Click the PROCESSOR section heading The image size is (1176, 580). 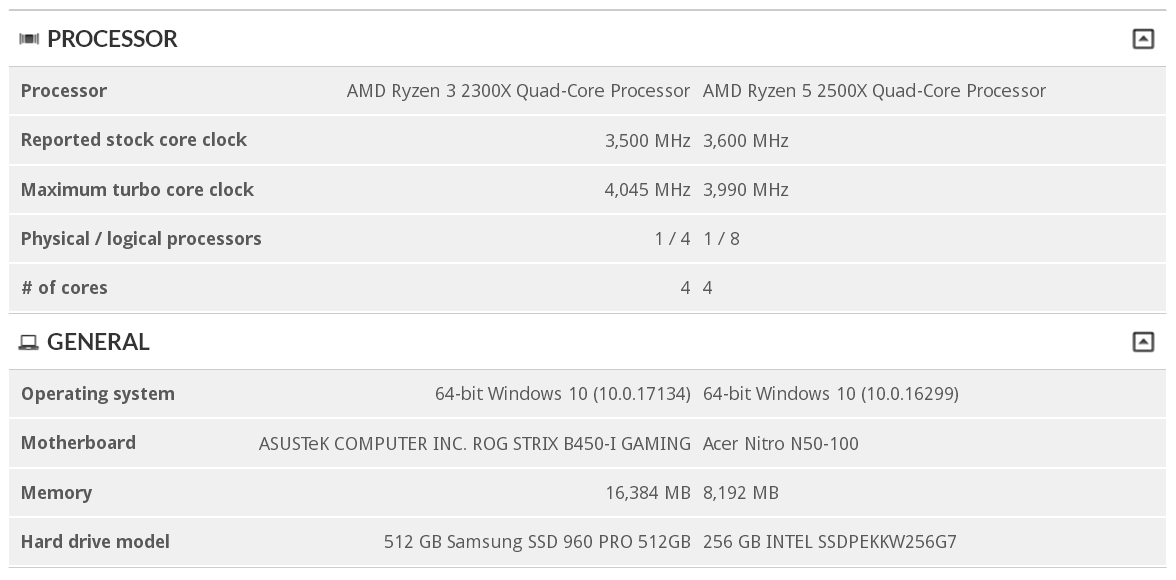pyautogui.click(x=112, y=39)
